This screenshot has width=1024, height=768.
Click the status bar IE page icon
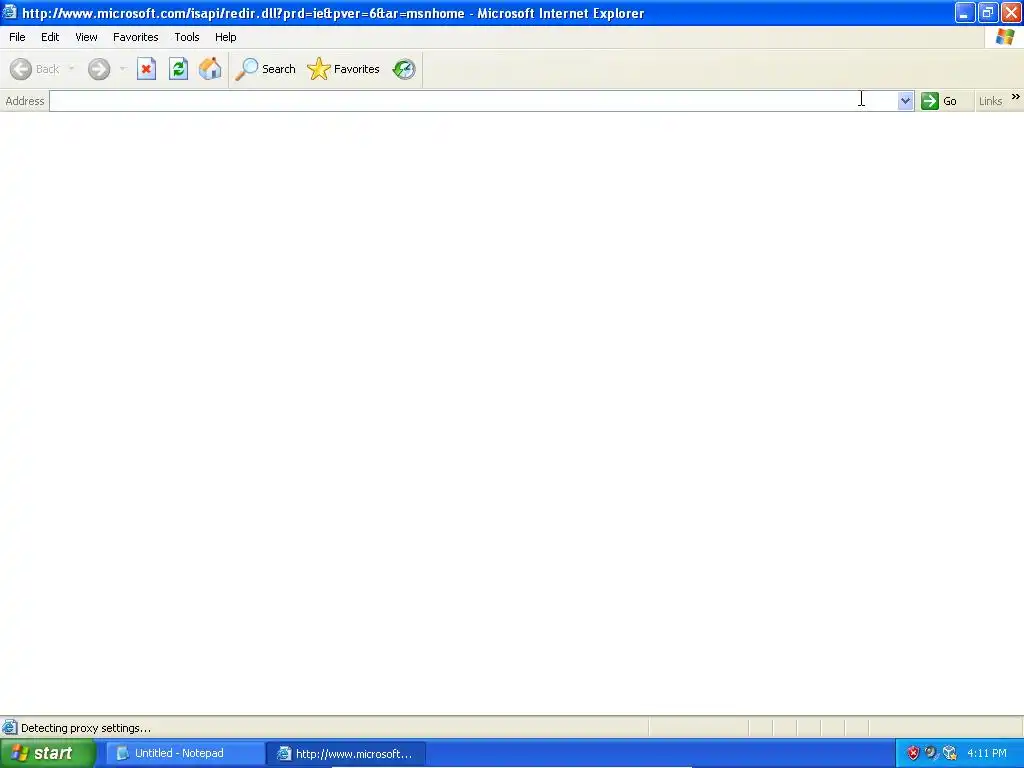[x=9, y=728]
